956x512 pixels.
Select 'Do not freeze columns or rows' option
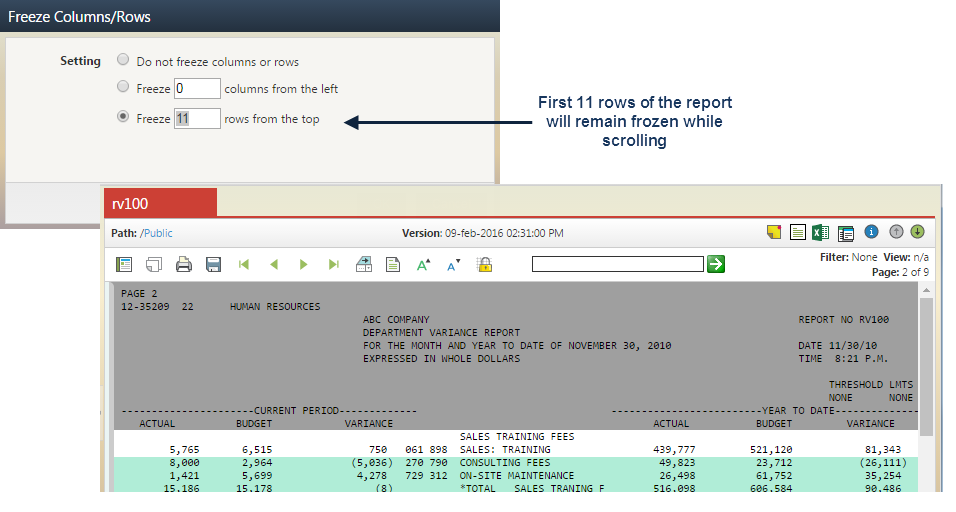[123, 60]
